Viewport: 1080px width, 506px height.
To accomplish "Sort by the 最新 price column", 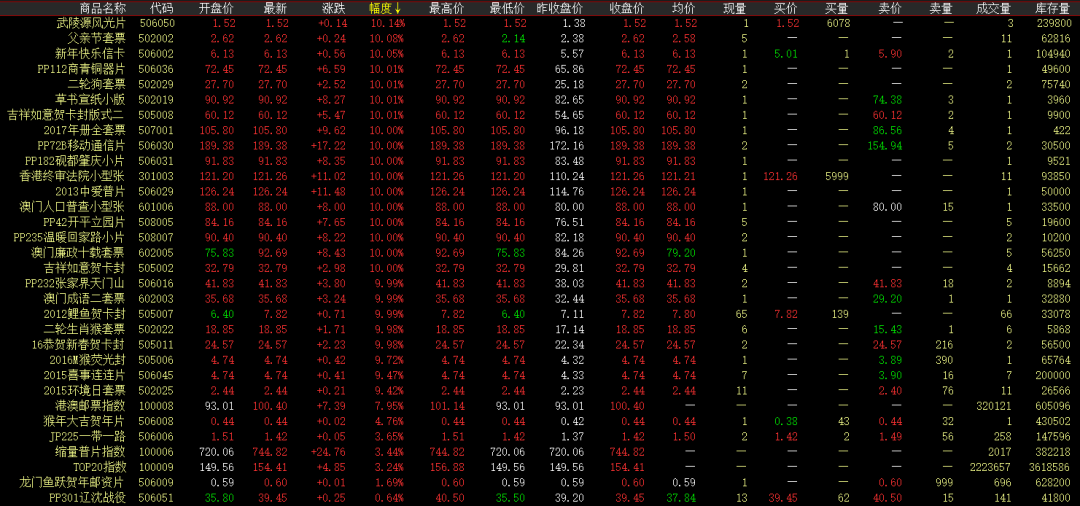I will 275,8.
